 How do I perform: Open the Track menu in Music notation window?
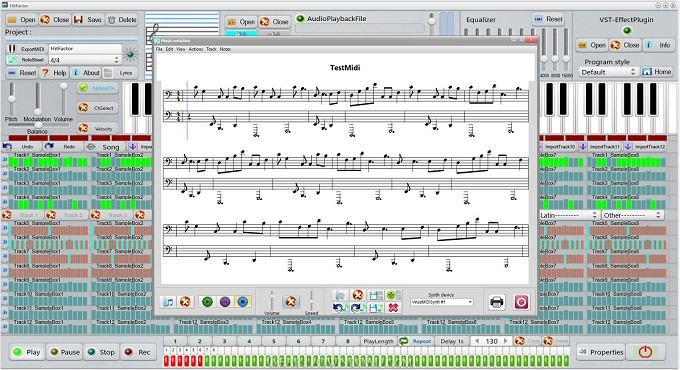click(211, 49)
